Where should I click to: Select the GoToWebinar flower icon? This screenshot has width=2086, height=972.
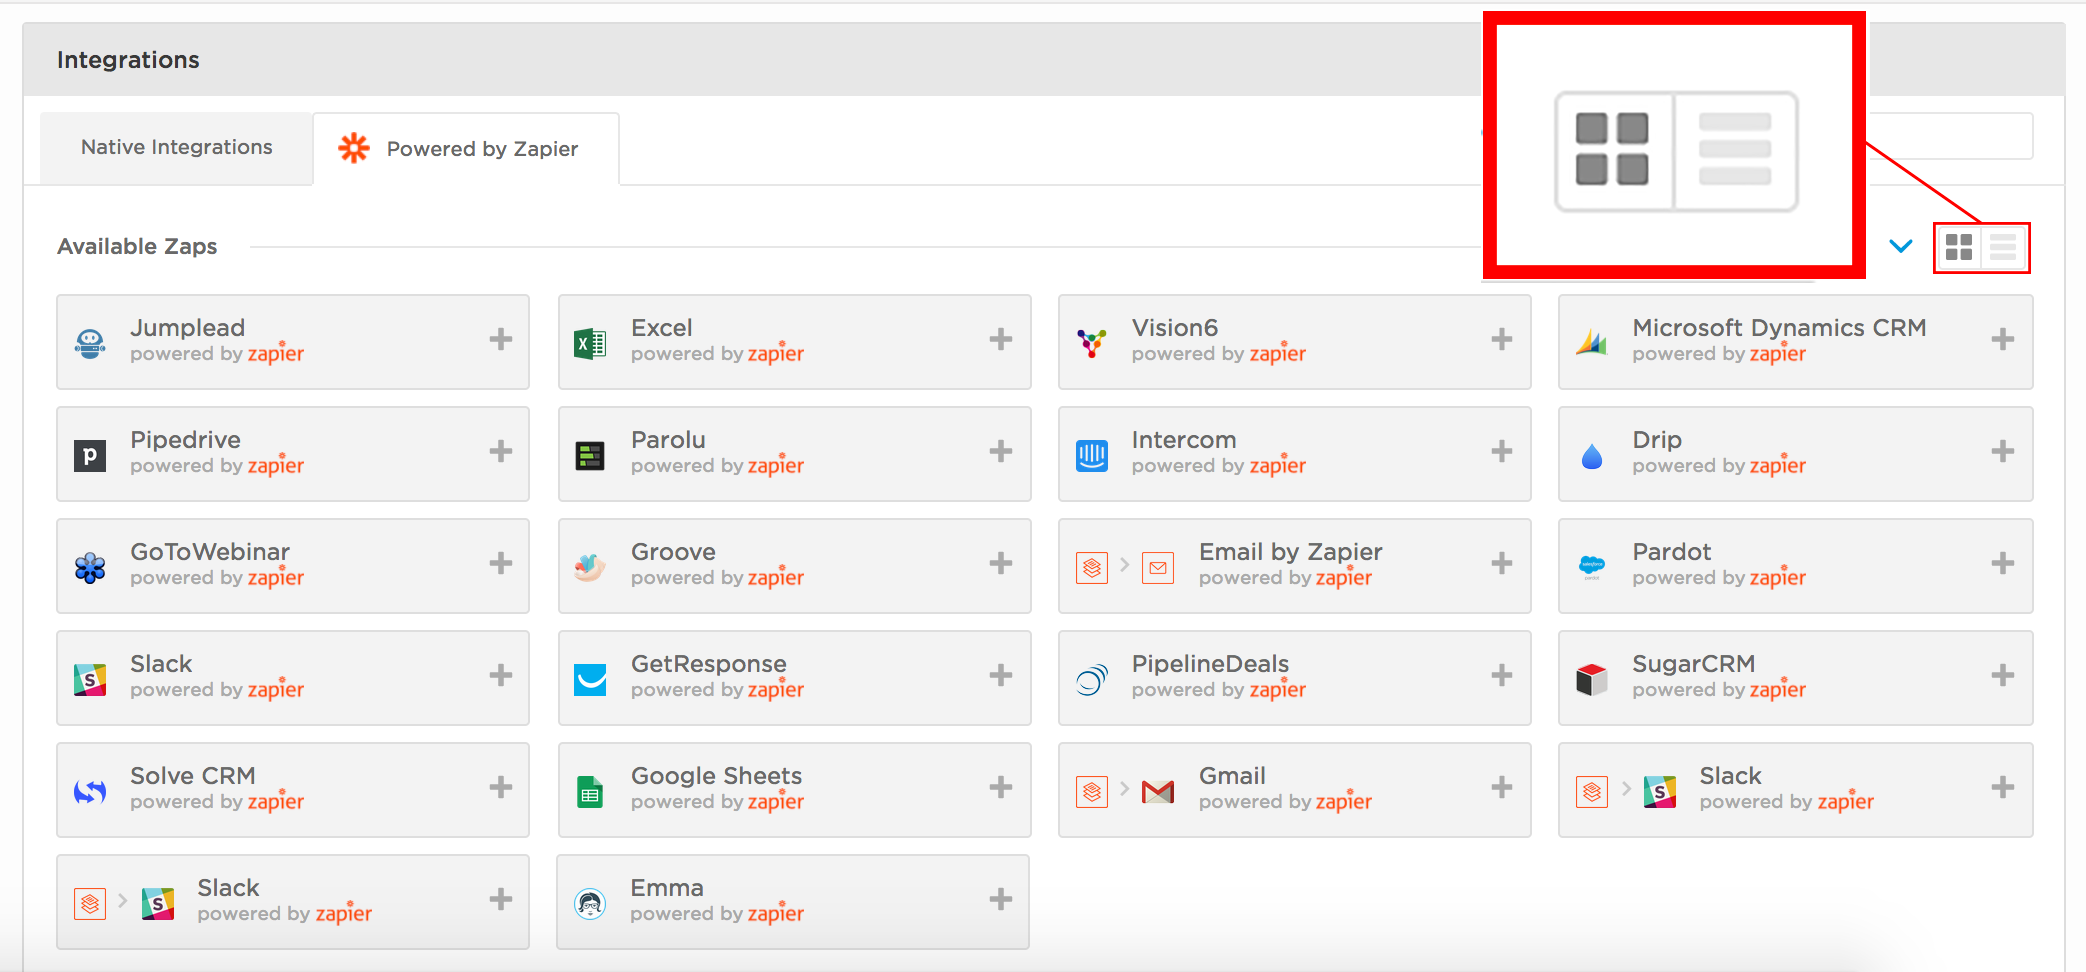point(90,565)
